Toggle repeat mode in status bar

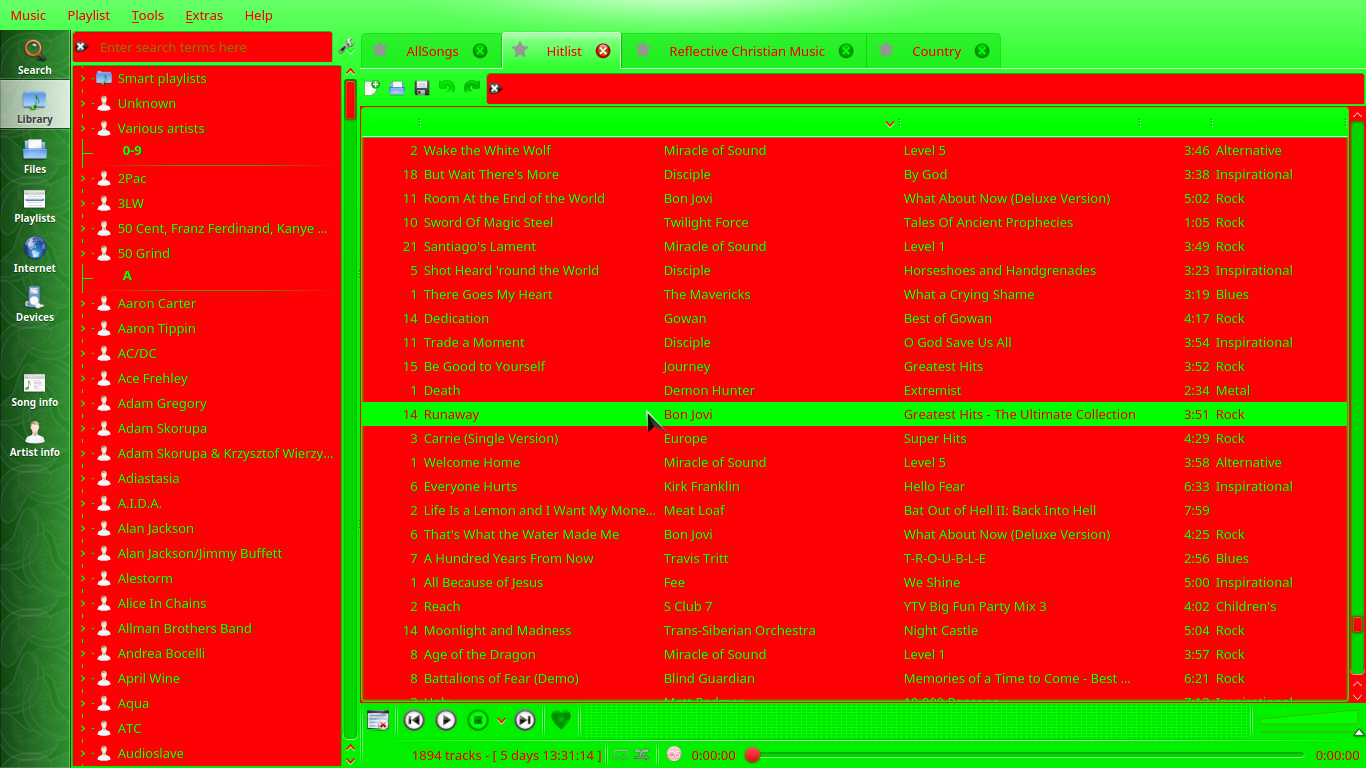point(621,755)
